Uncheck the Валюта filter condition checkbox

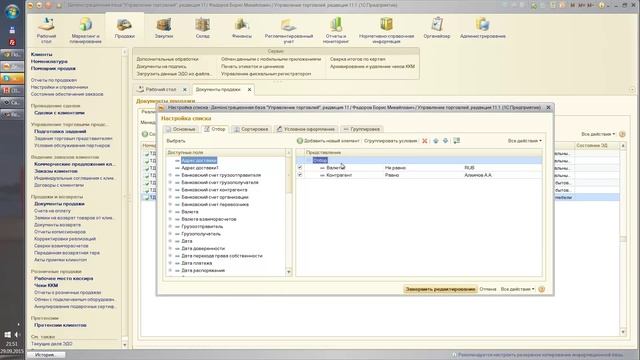(300, 167)
